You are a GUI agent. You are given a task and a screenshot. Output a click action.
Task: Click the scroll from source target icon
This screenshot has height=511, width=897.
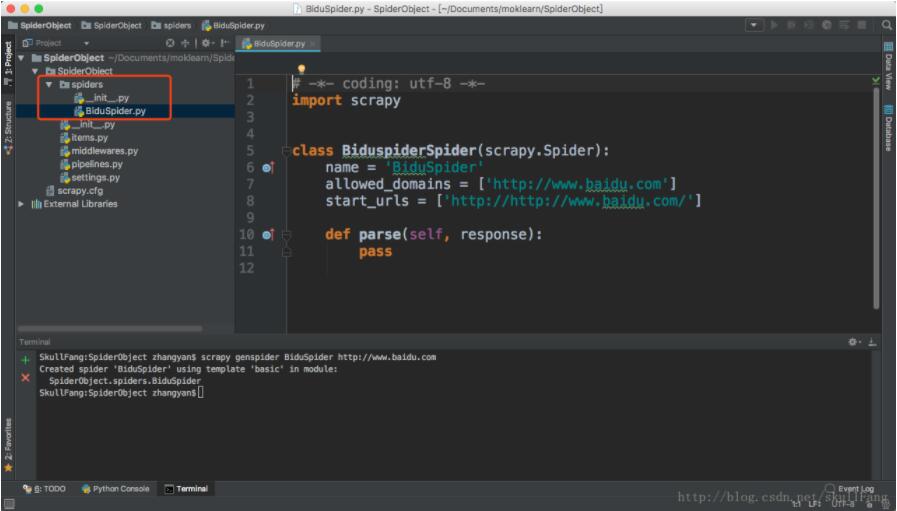170,43
